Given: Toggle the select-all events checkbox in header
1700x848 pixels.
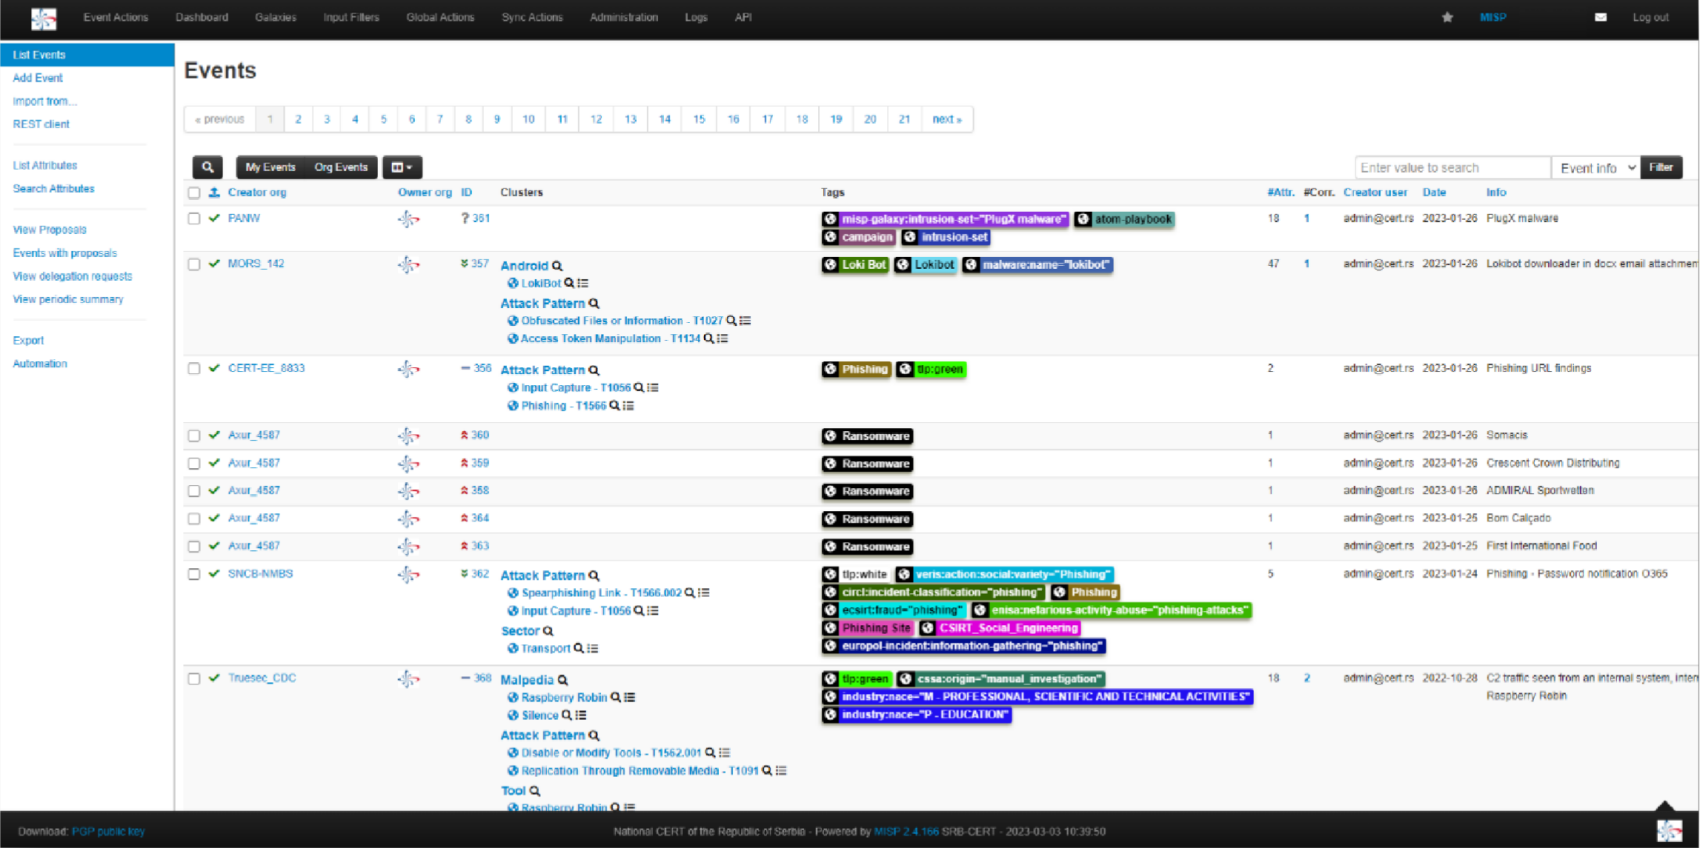Looking at the screenshot, I should pos(194,193).
